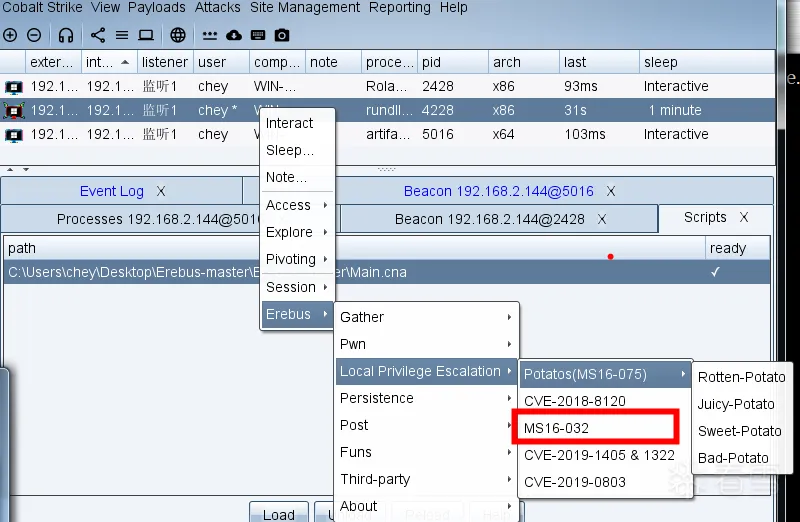Open listeners via headphones icon
This screenshot has height=522, width=800.
pyautogui.click(x=66, y=35)
